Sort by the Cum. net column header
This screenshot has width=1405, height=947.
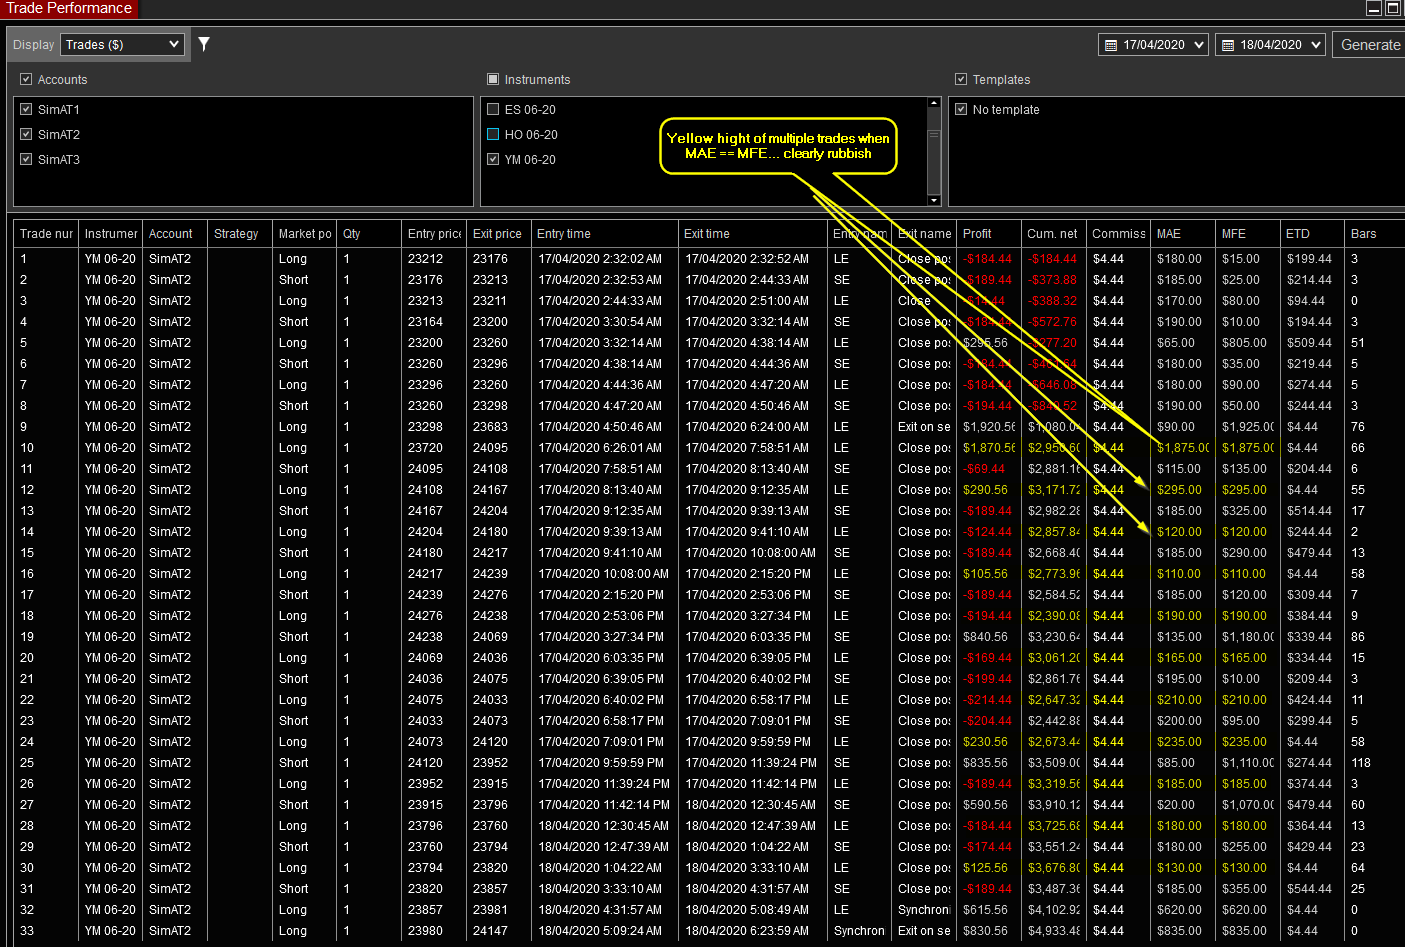(1053, 234)
